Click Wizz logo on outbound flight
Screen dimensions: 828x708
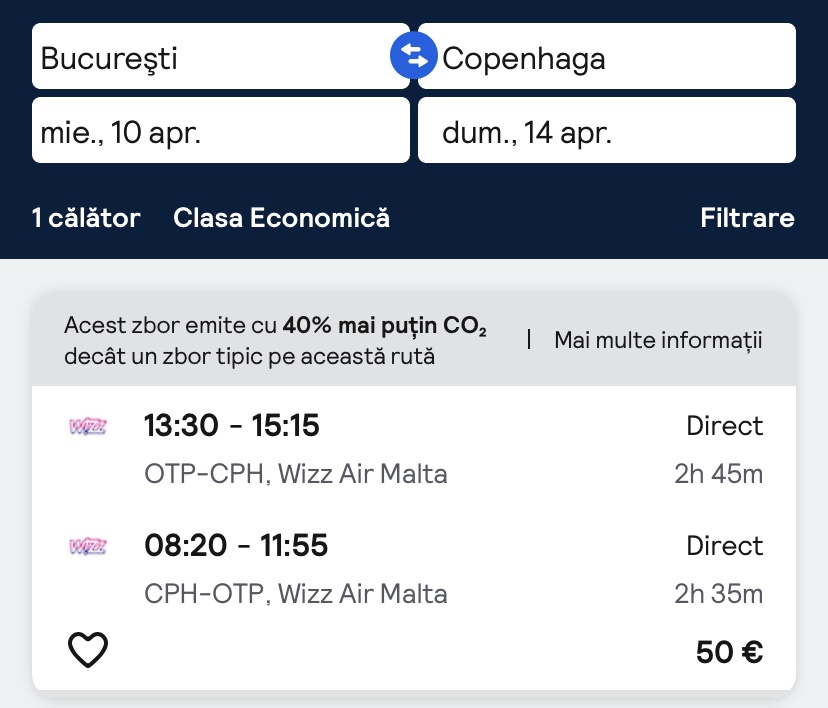click(88, 426)
